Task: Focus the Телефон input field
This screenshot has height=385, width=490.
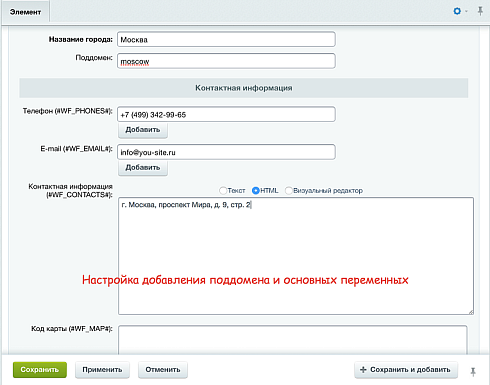Action: (226, 114)
